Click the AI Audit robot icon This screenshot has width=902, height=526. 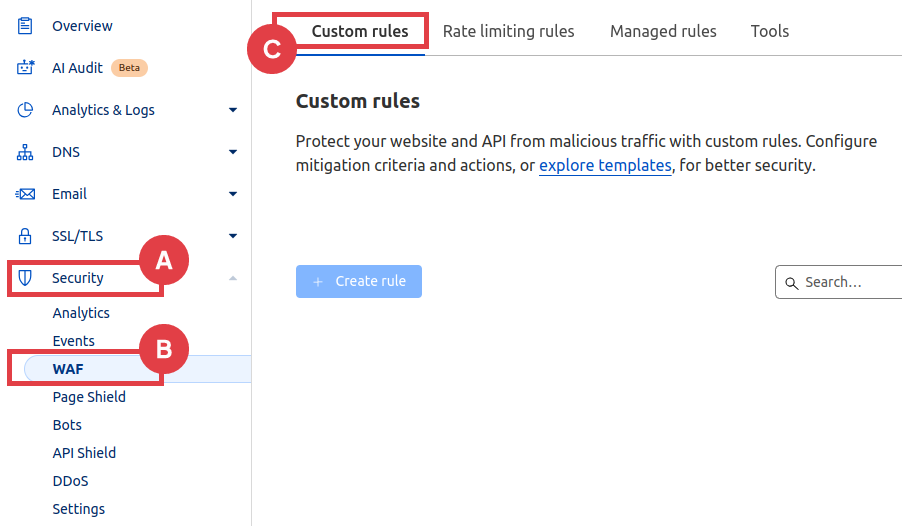26,68
